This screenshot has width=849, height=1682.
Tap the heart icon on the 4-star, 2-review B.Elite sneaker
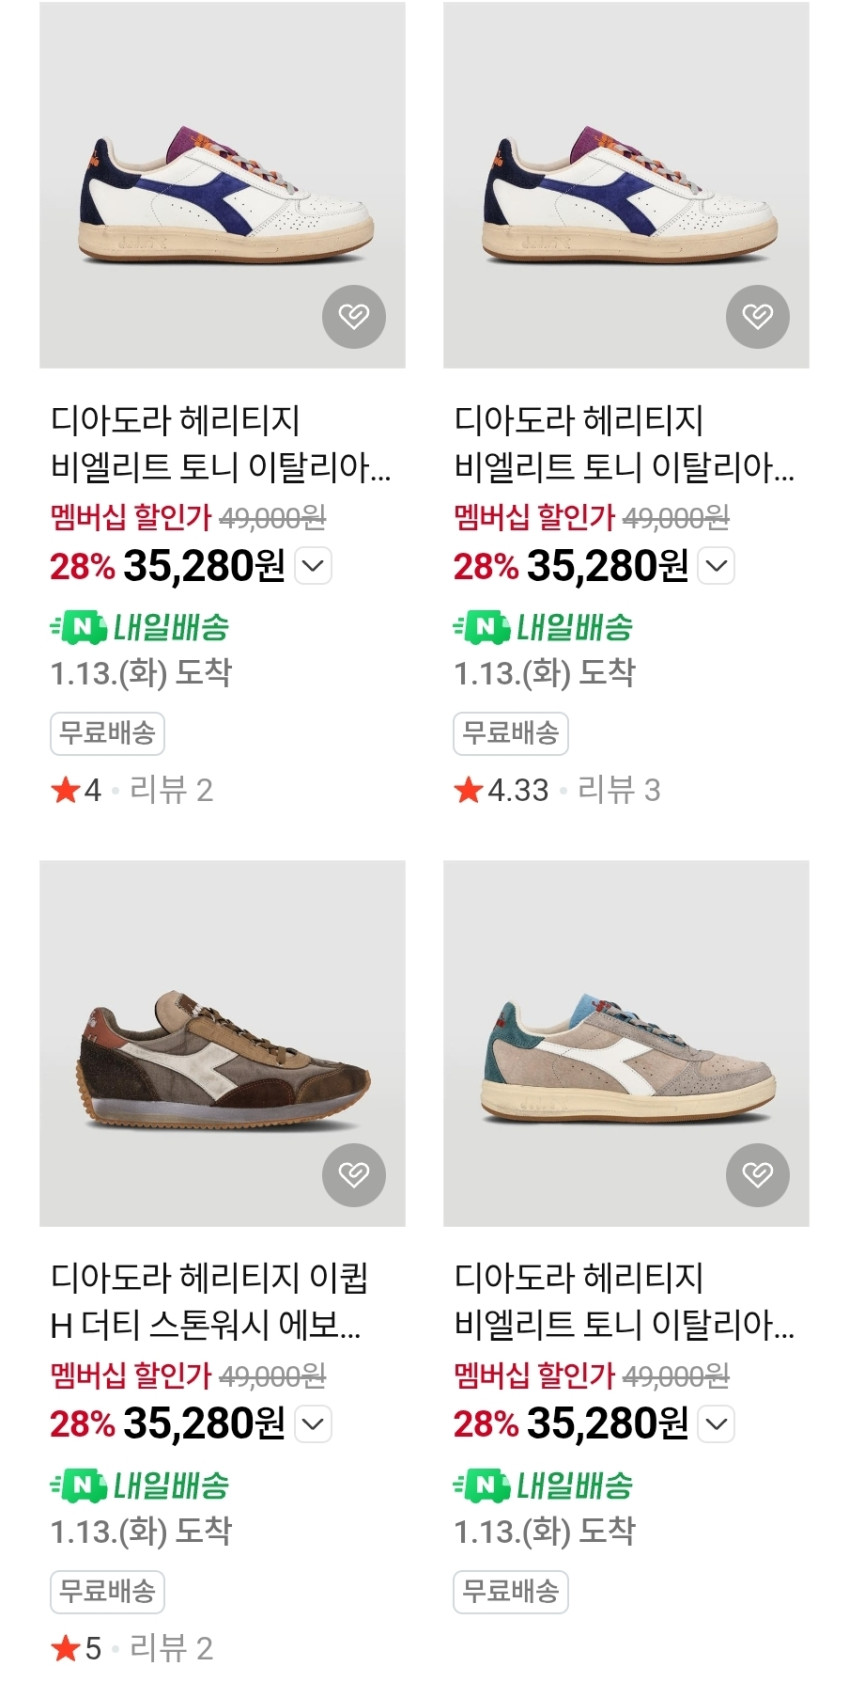353,317
